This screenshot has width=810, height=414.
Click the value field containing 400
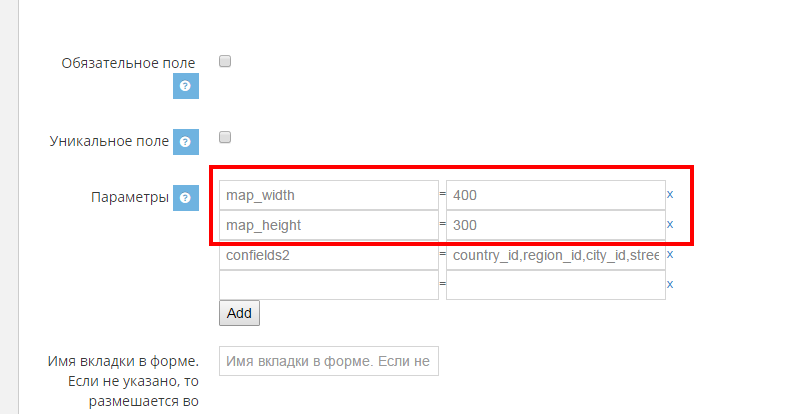click(x=555, y=195)
